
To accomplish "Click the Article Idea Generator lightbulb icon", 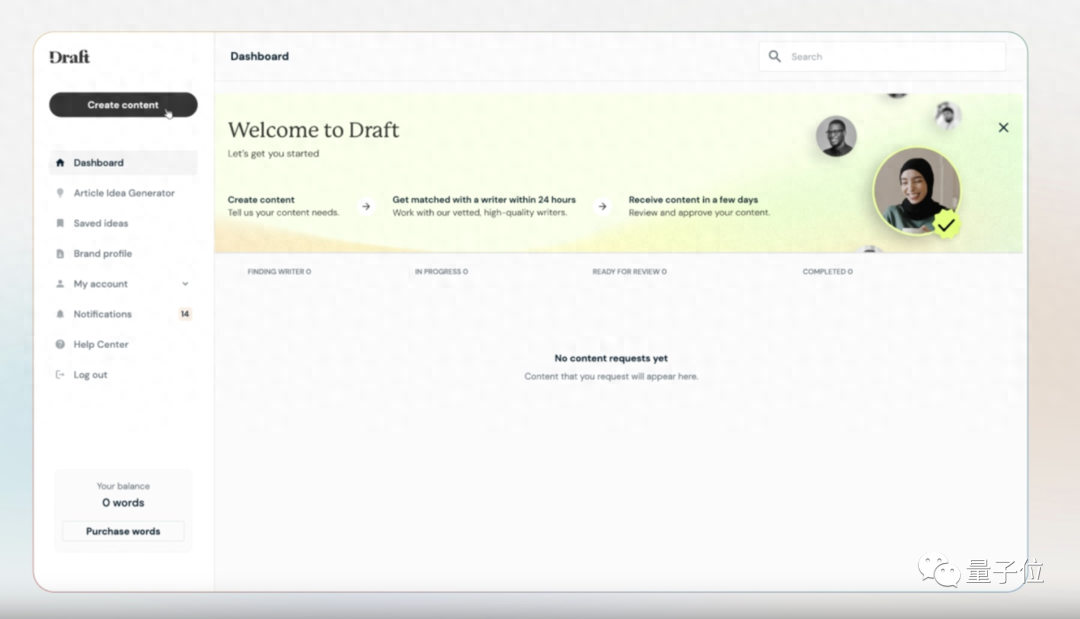I will [60, 193].
